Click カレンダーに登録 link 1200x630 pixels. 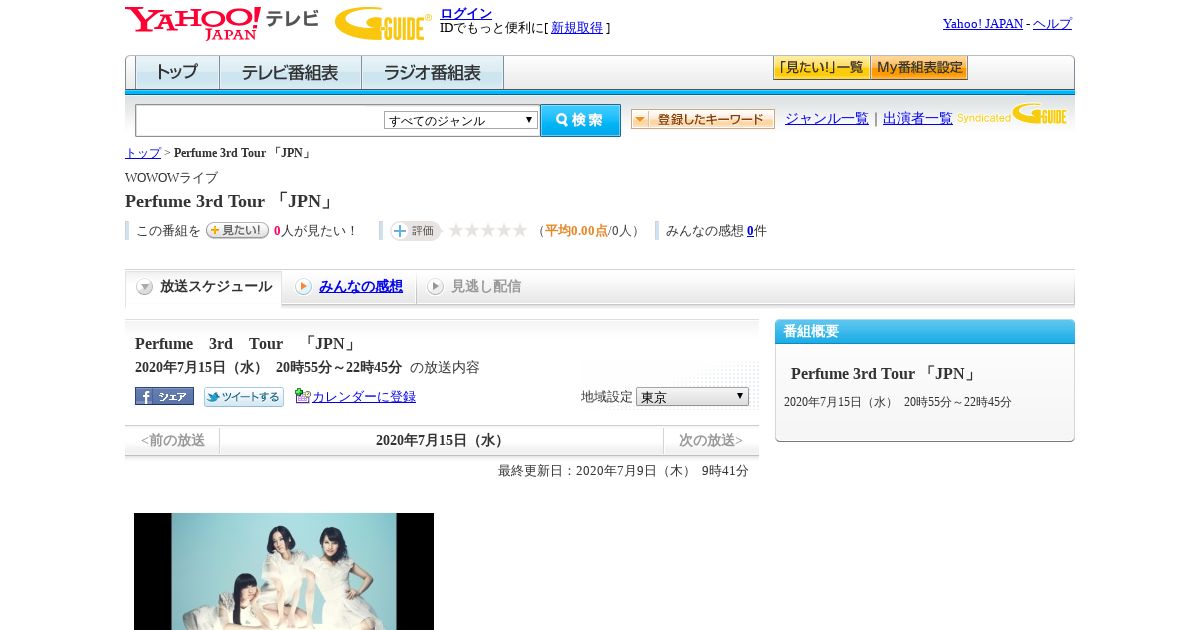click(x=364, y=397)
